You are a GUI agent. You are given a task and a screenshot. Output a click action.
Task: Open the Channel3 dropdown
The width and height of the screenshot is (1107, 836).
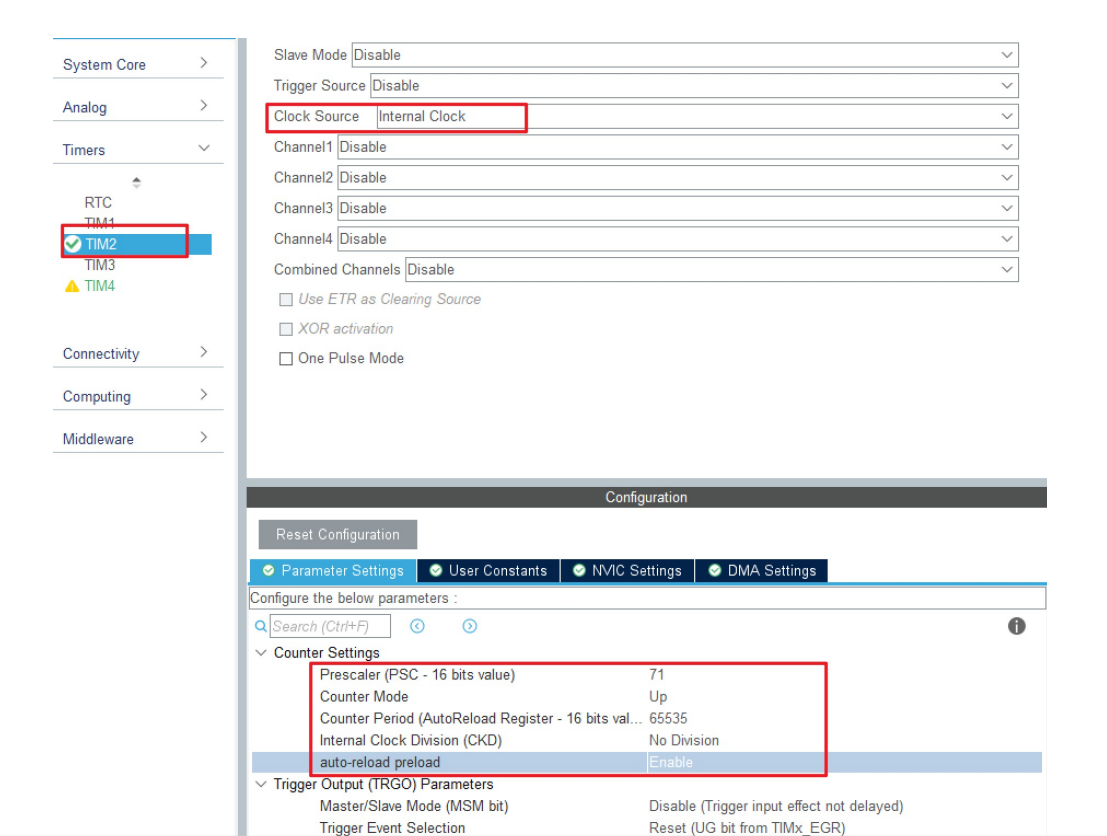click(678, 208)
